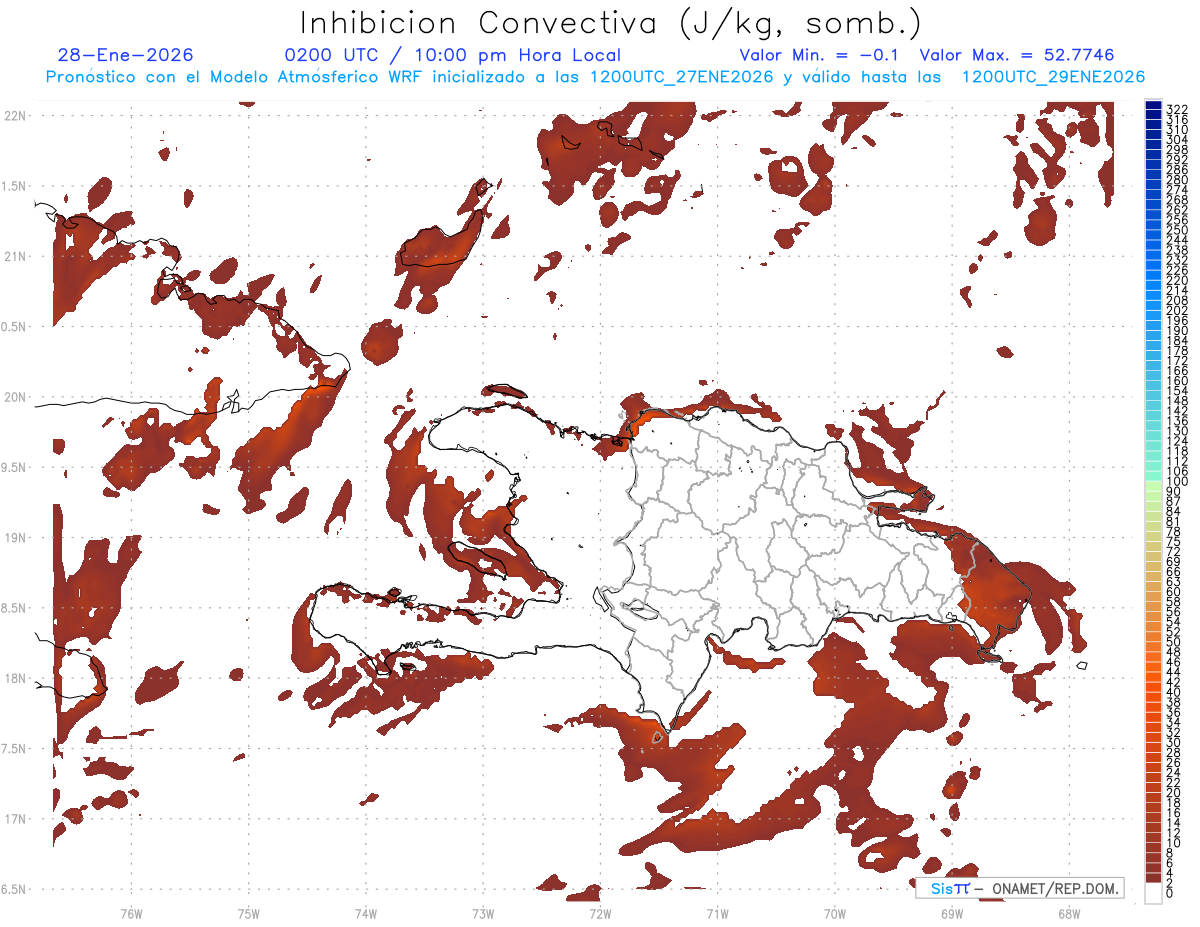Click the date "28-Ene-2026"
The image size is (1200, 927).
point(125,55)
